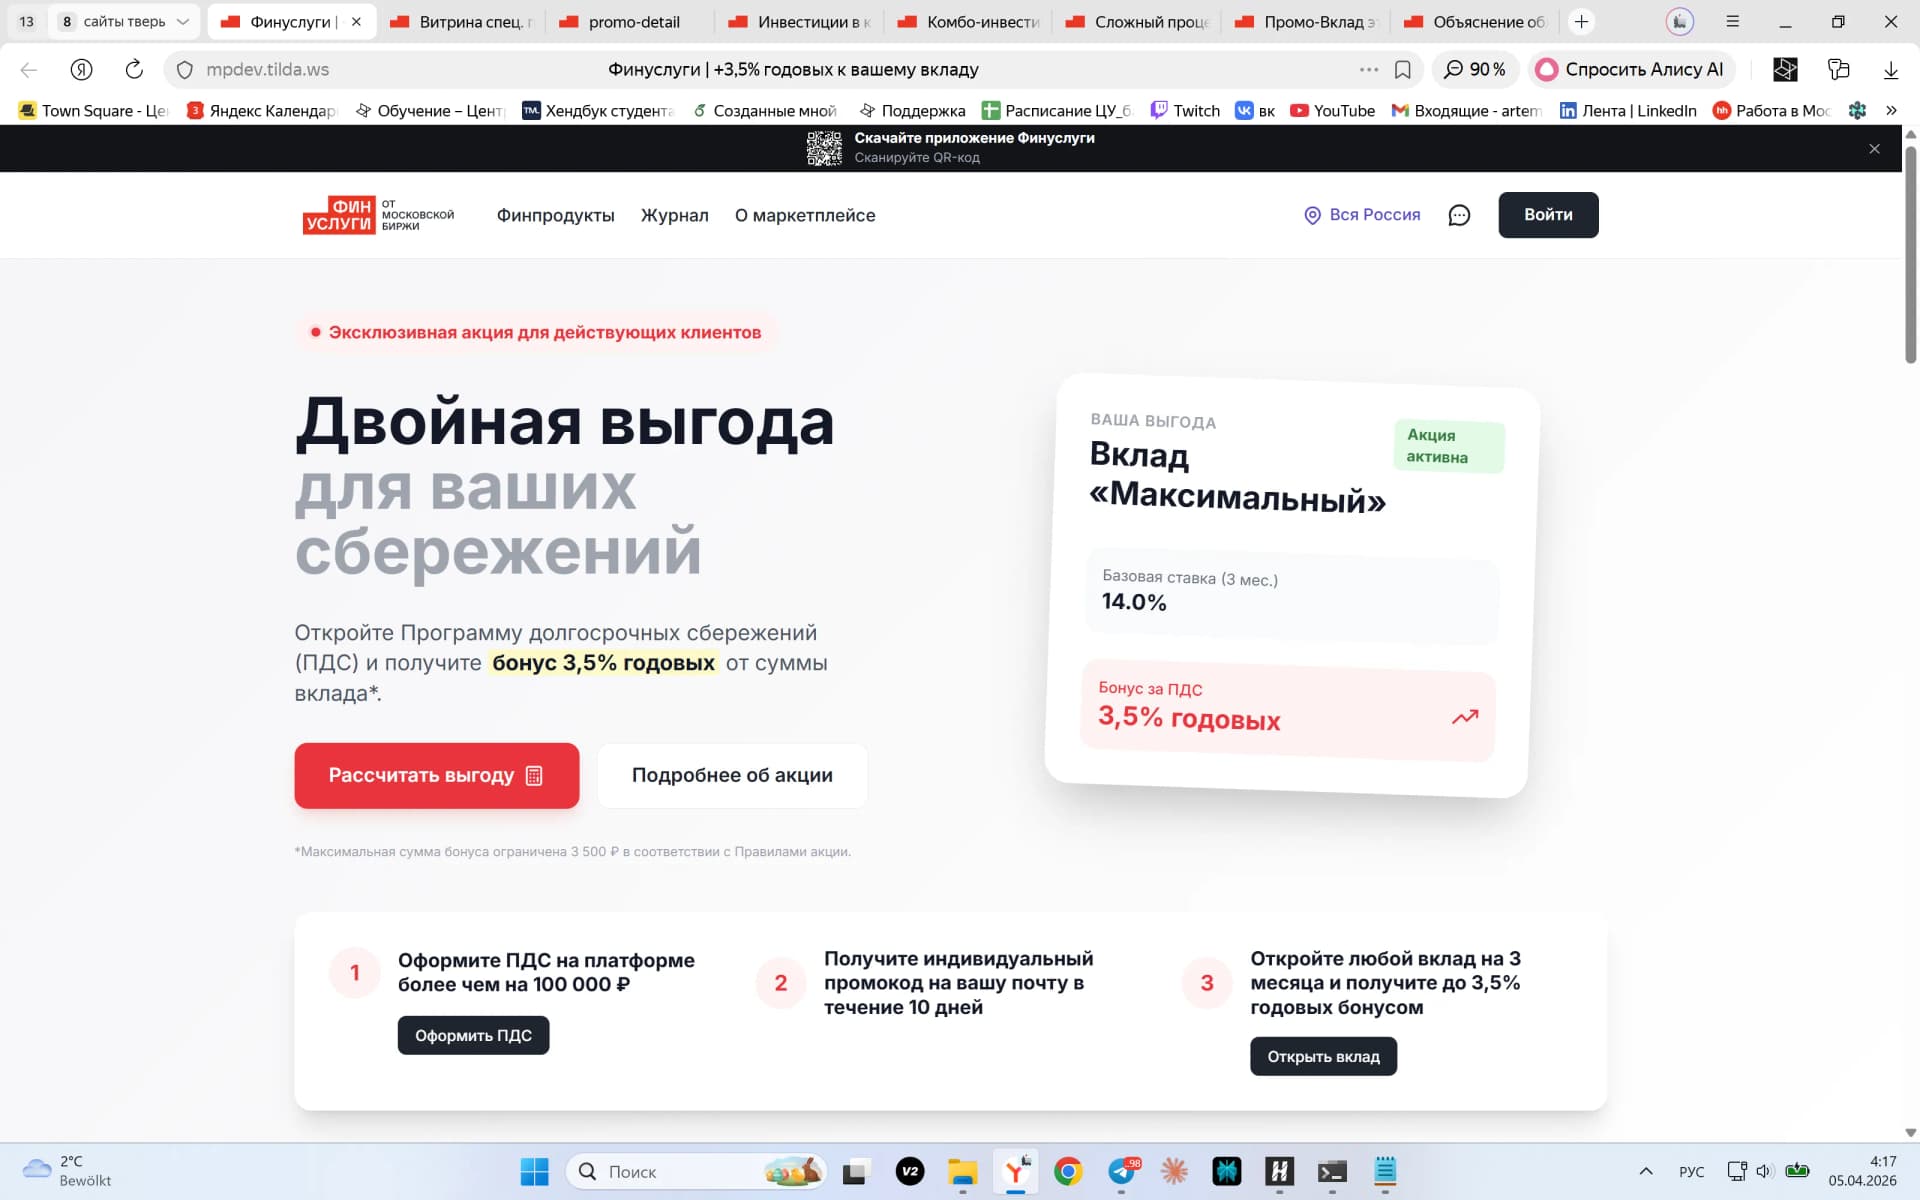Open Яндекс Календарь bookmark

(262, 110)
